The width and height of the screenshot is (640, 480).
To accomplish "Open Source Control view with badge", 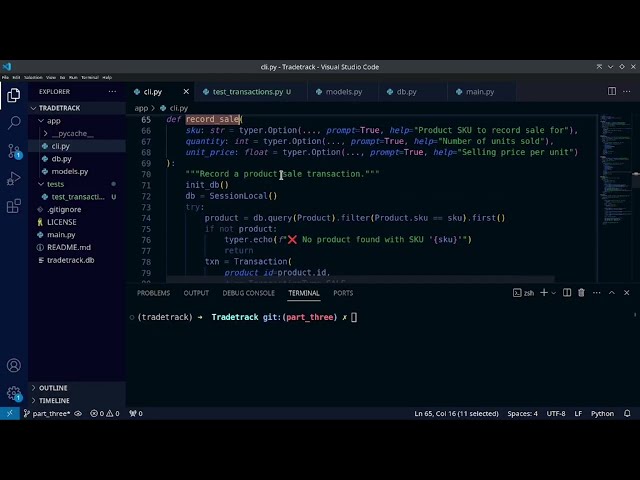I will click(14, 151).
